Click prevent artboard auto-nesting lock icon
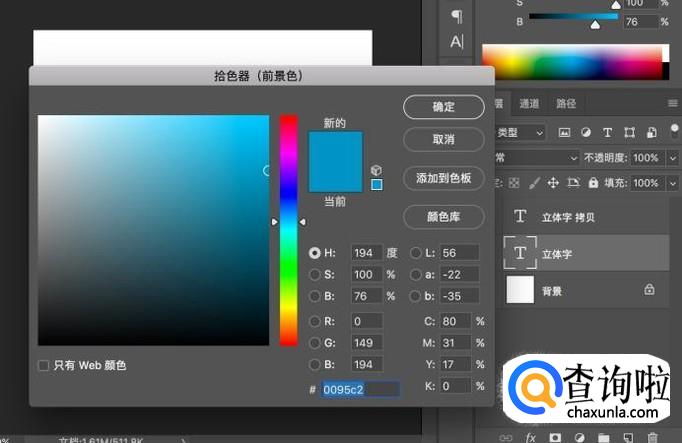Viewport: 682px width, 443px height. 573,183
